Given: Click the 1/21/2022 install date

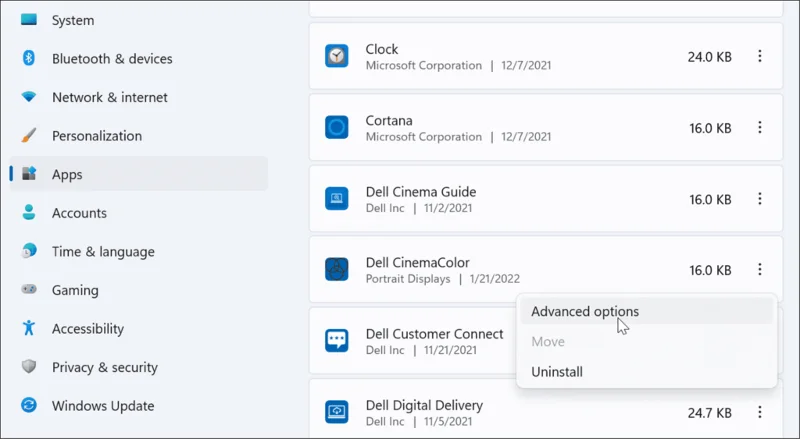Looking at the screenshot, I should tap(494, 279).
